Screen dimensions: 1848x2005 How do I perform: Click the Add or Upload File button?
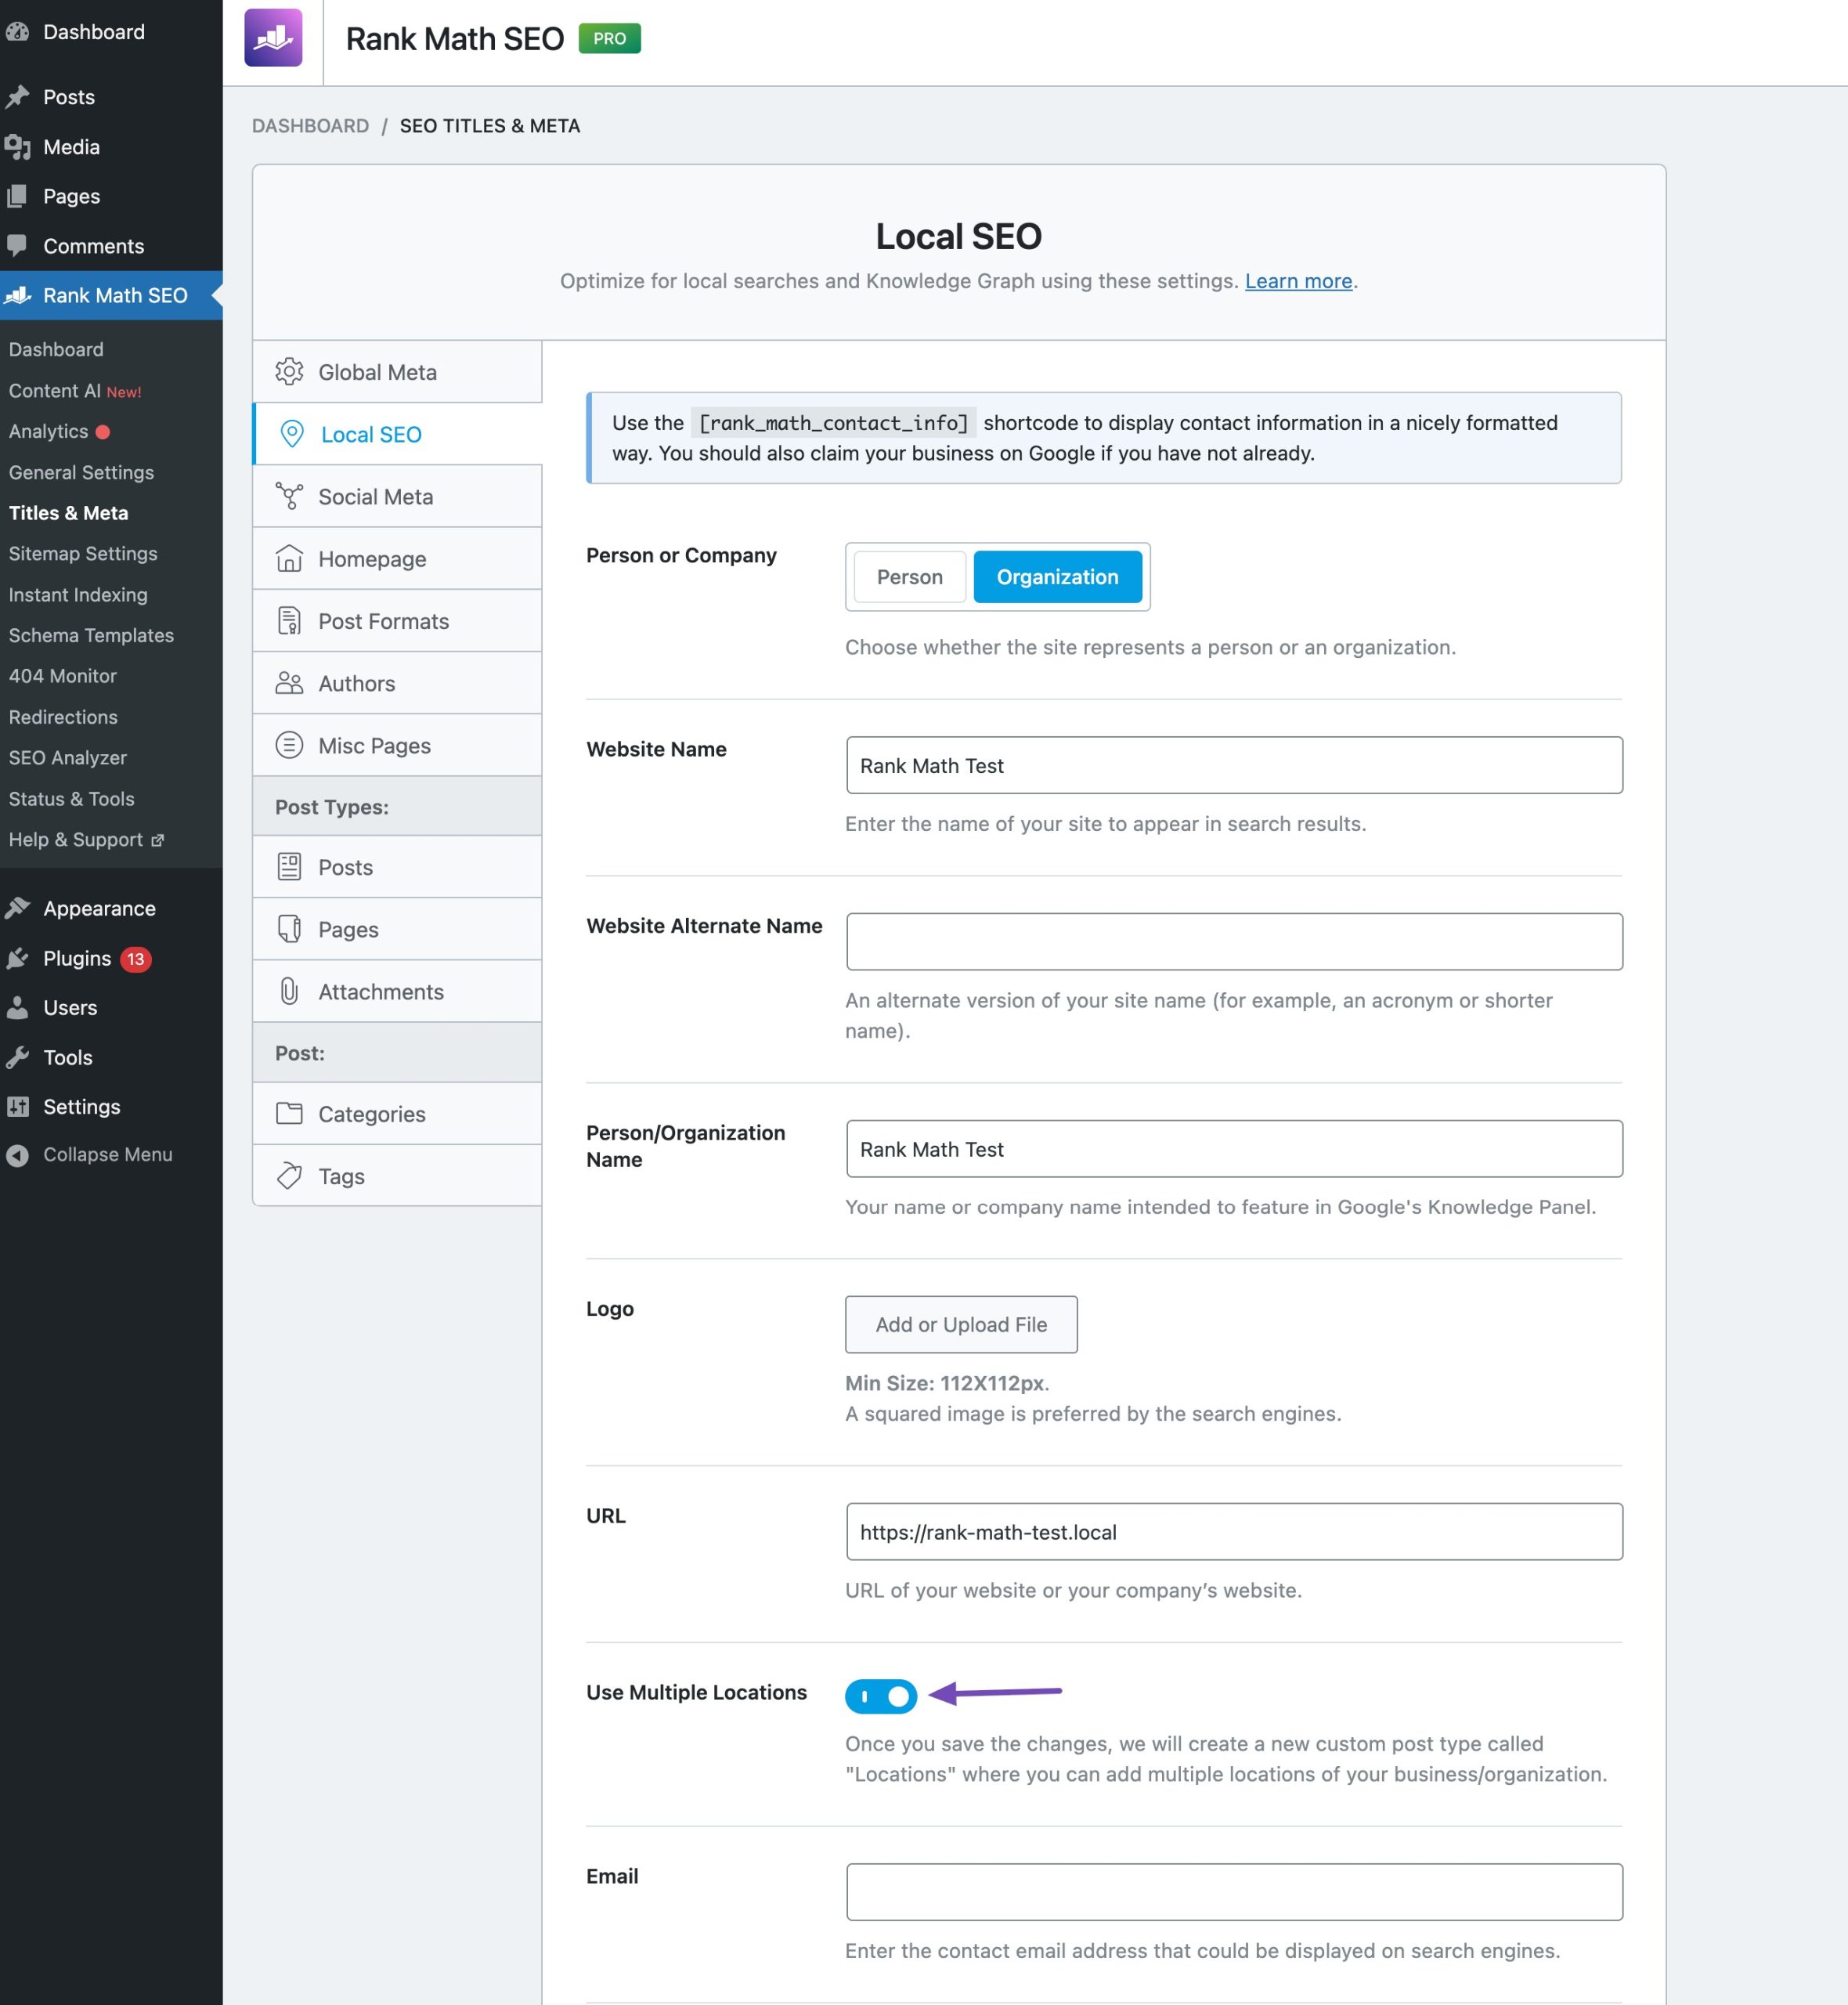[961, 1324]
